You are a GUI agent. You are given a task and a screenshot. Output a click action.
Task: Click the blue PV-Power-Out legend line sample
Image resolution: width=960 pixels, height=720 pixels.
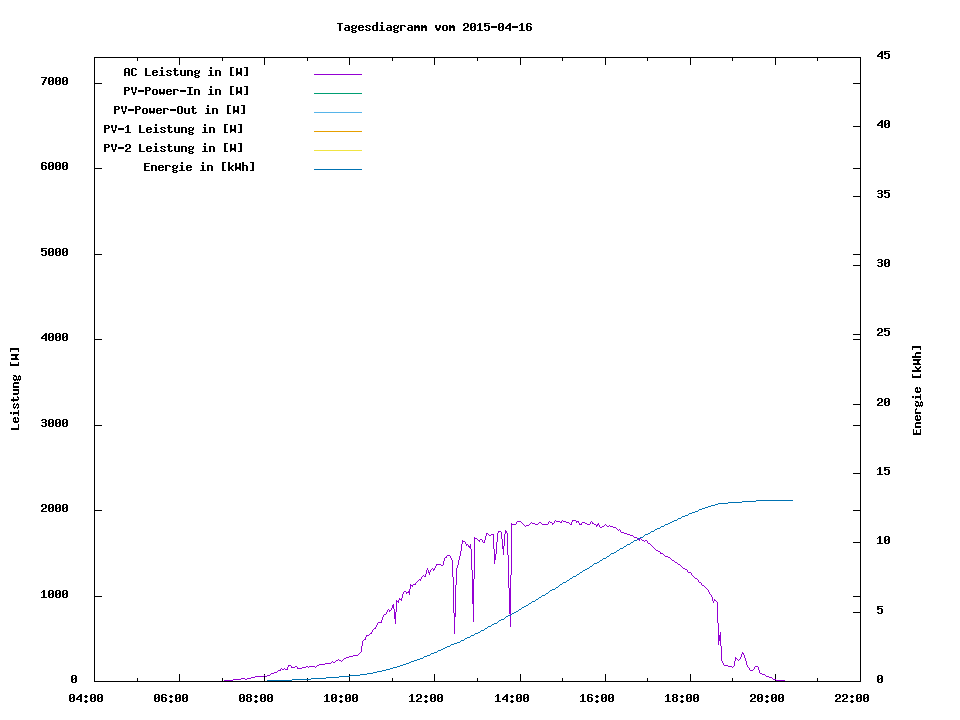pyautogui.click(x=337, y=112)
